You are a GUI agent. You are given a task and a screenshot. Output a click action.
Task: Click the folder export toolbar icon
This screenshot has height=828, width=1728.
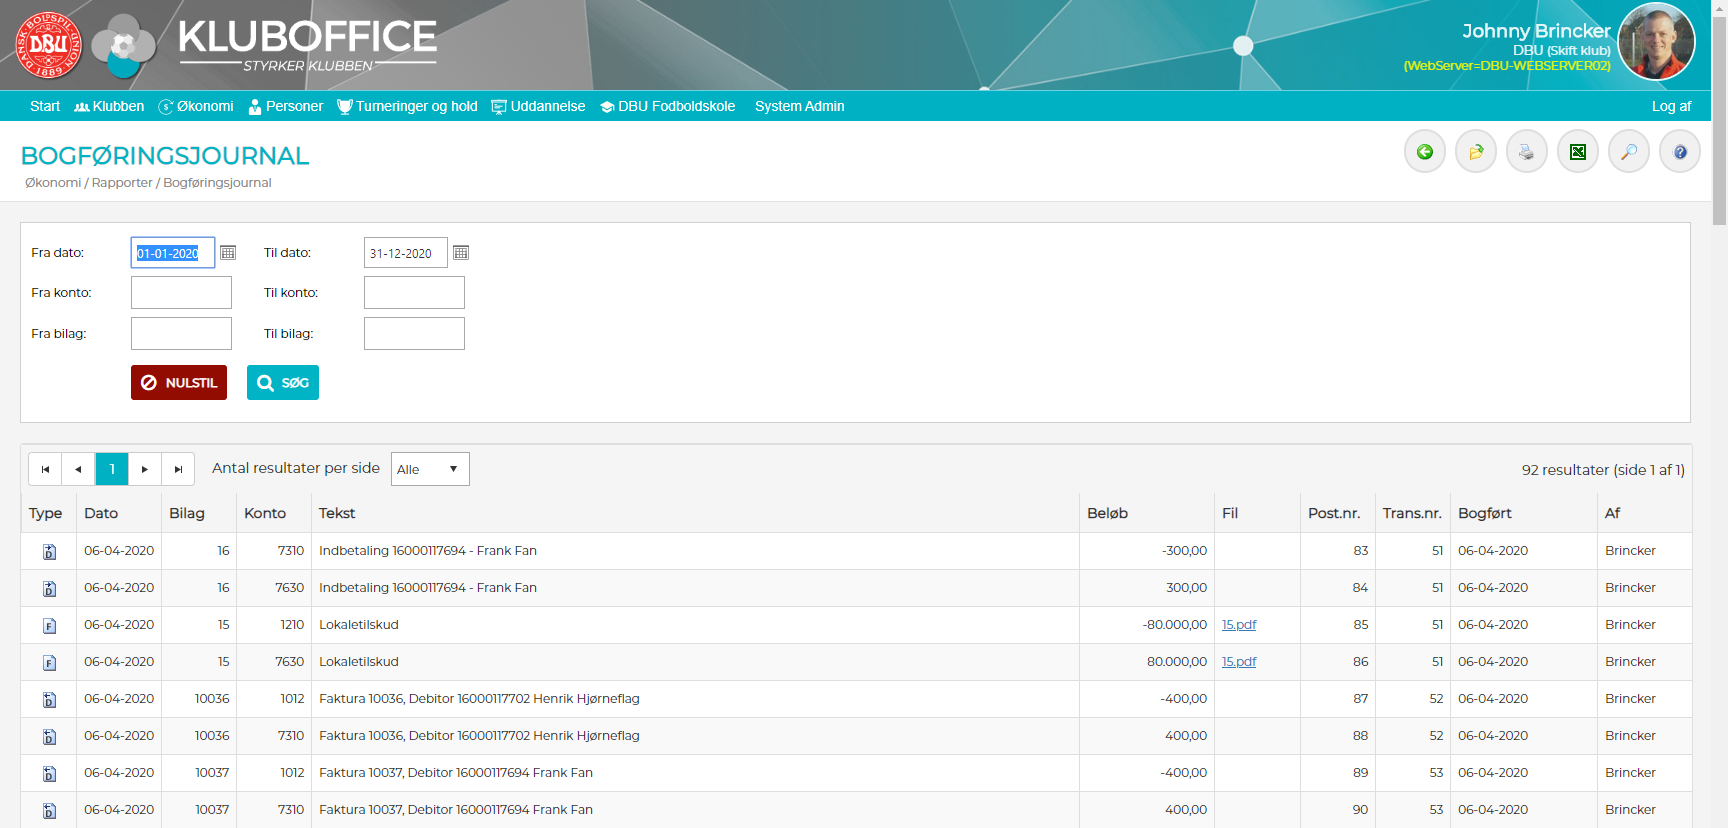1475,152
